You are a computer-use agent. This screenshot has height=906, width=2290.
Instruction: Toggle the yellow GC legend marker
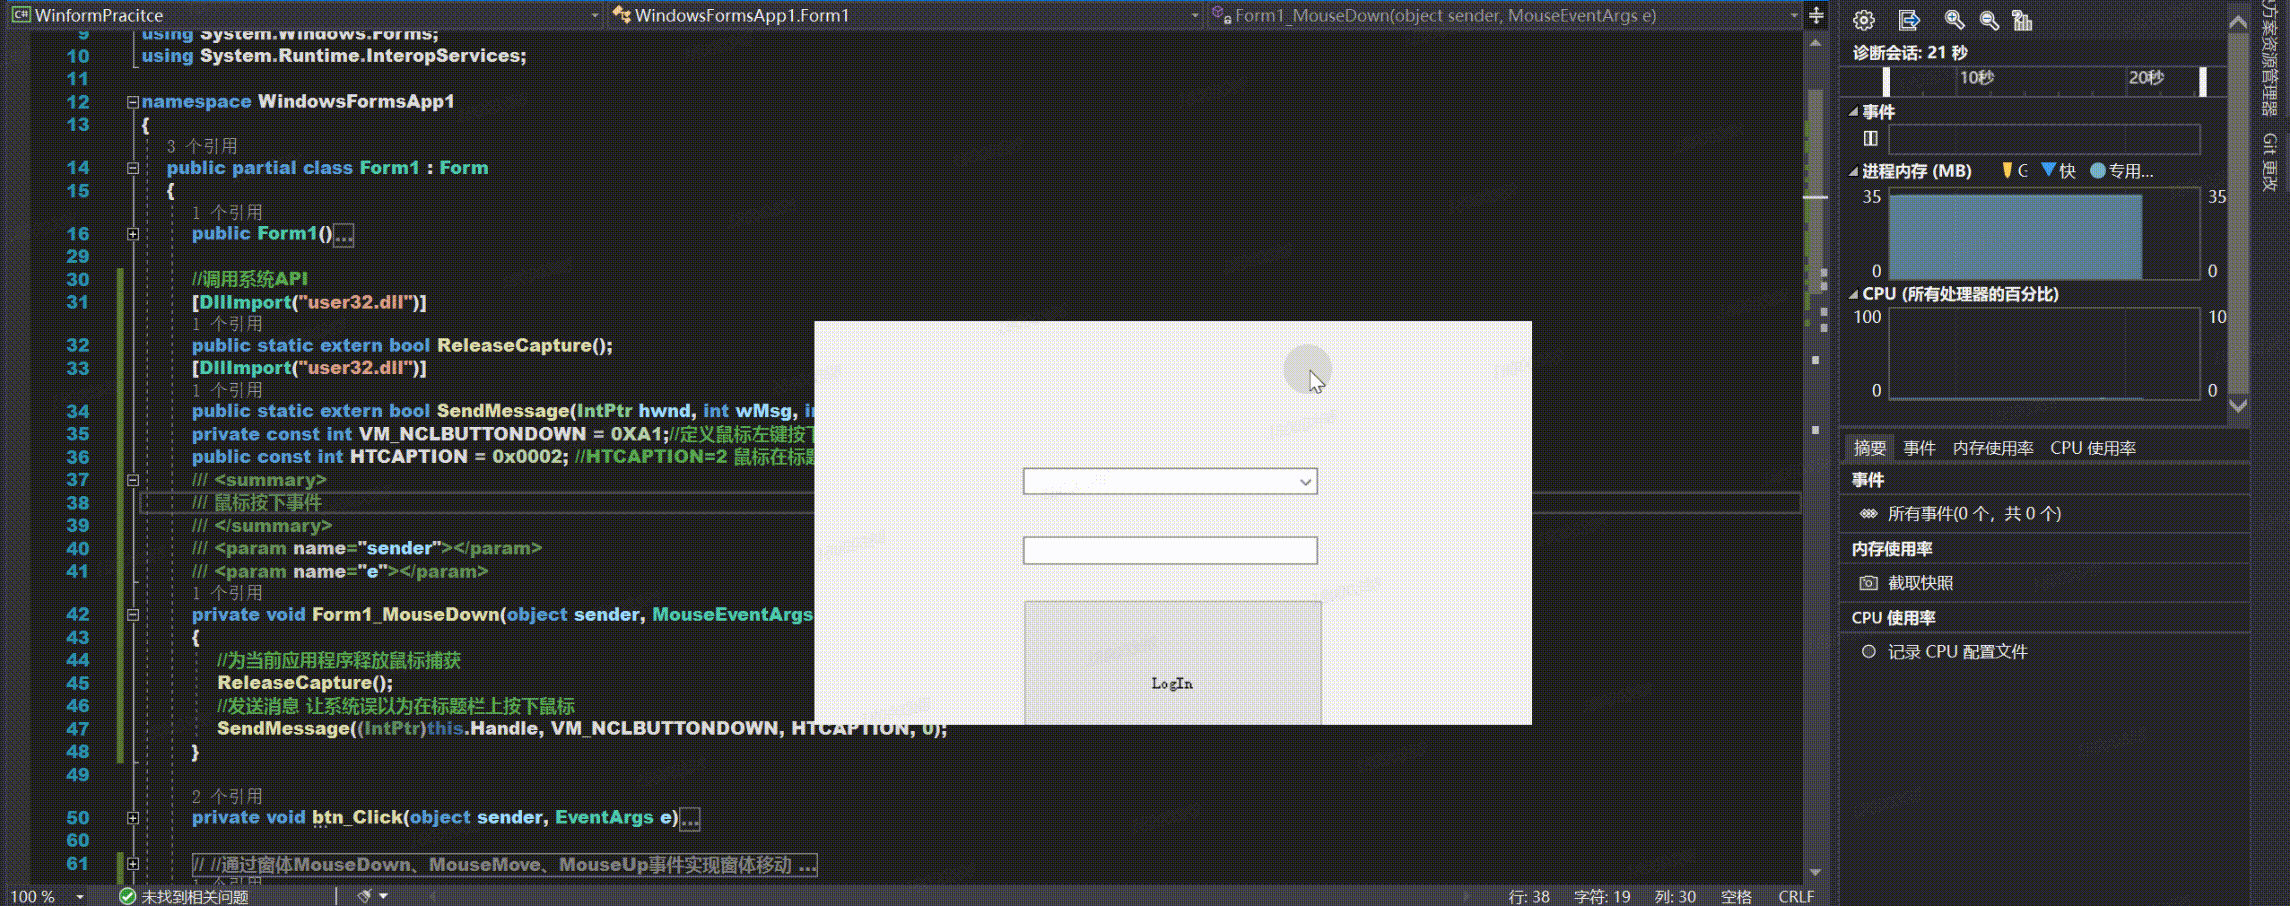[2008, 171]
